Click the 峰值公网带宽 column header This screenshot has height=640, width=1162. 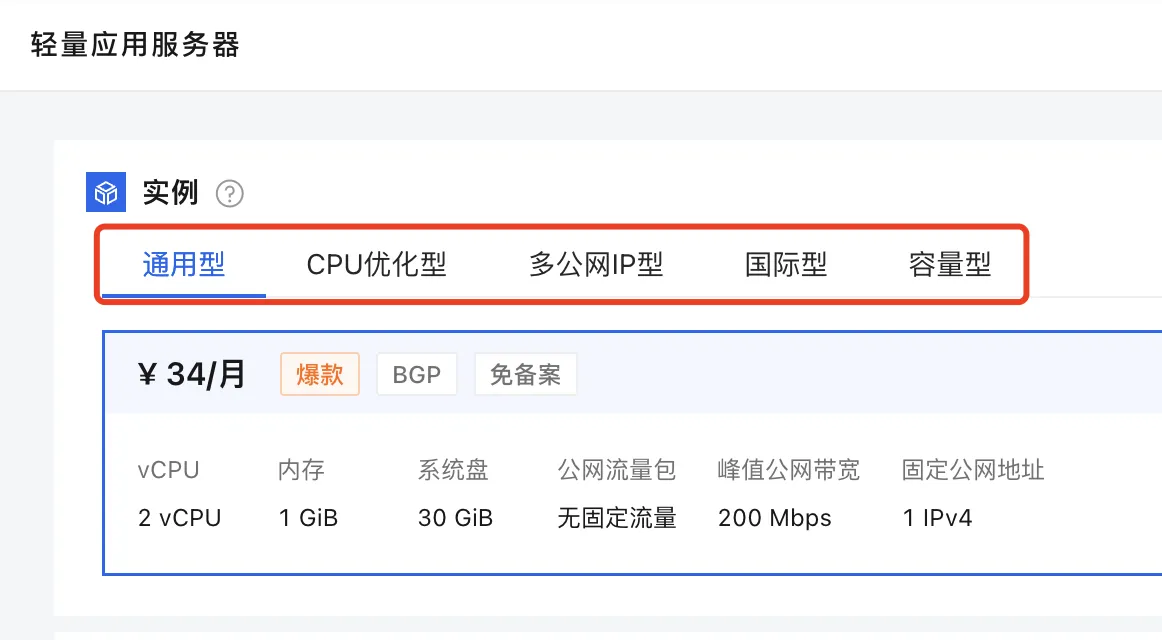pos(786,470)
